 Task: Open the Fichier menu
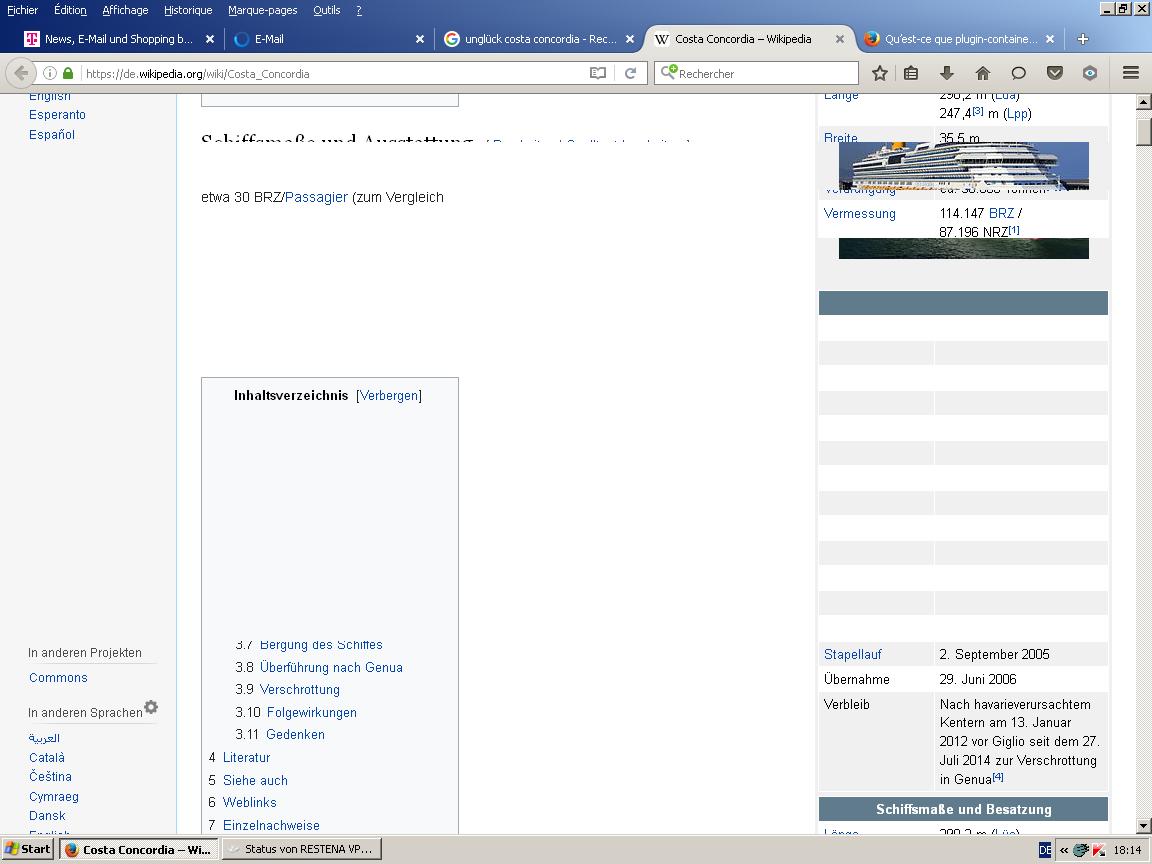tap(22, 10)
